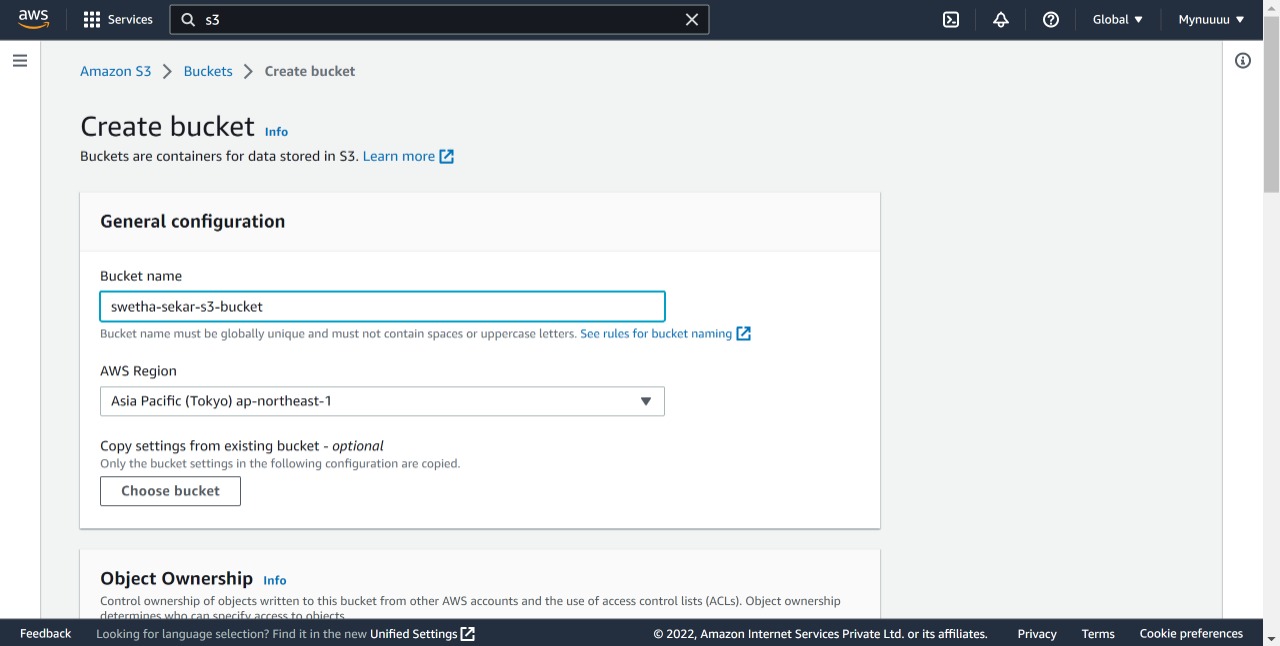
Task: Go to Buckets breadcrumb
Action: click(x=208, y=71)
